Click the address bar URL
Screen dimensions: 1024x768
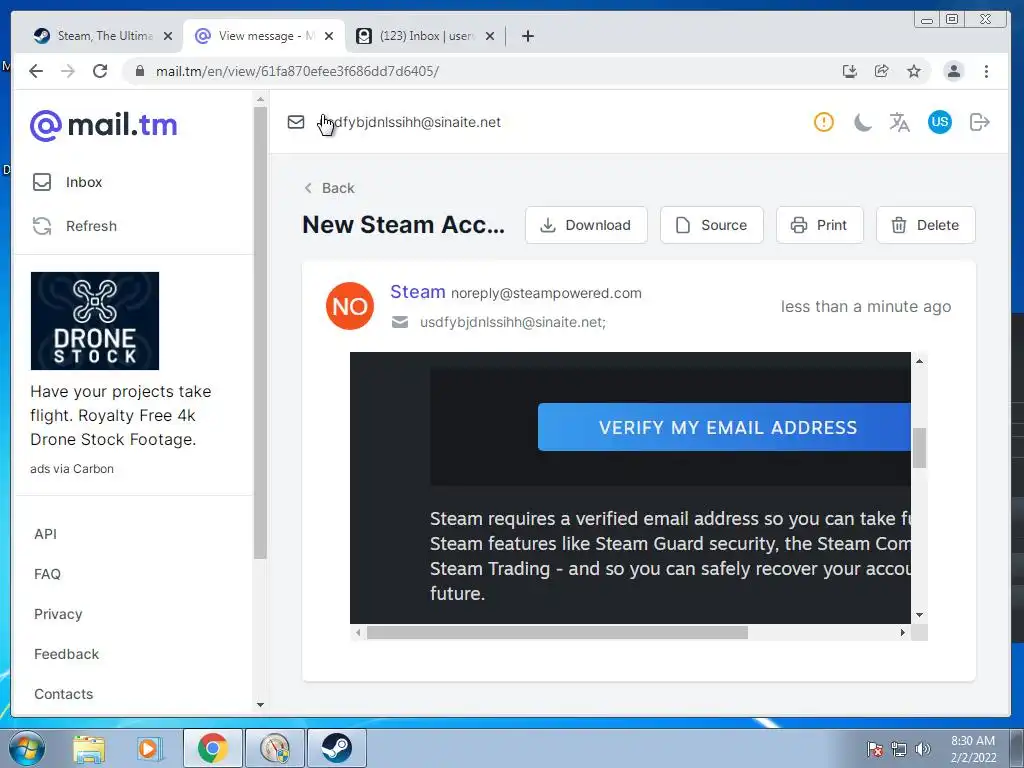(297, 71)
